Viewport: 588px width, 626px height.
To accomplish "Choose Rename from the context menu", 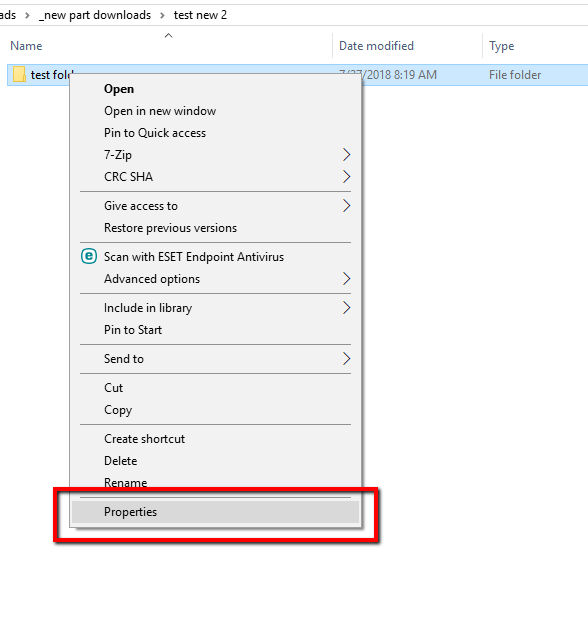I will pyautogui.click(x=216, y=483).
